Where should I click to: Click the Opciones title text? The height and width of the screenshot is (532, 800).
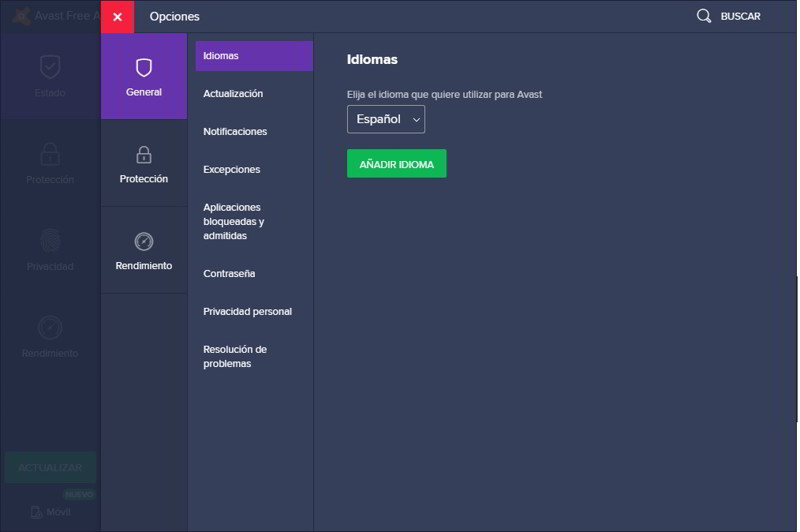pyautogui.click(x=174, y=17)
